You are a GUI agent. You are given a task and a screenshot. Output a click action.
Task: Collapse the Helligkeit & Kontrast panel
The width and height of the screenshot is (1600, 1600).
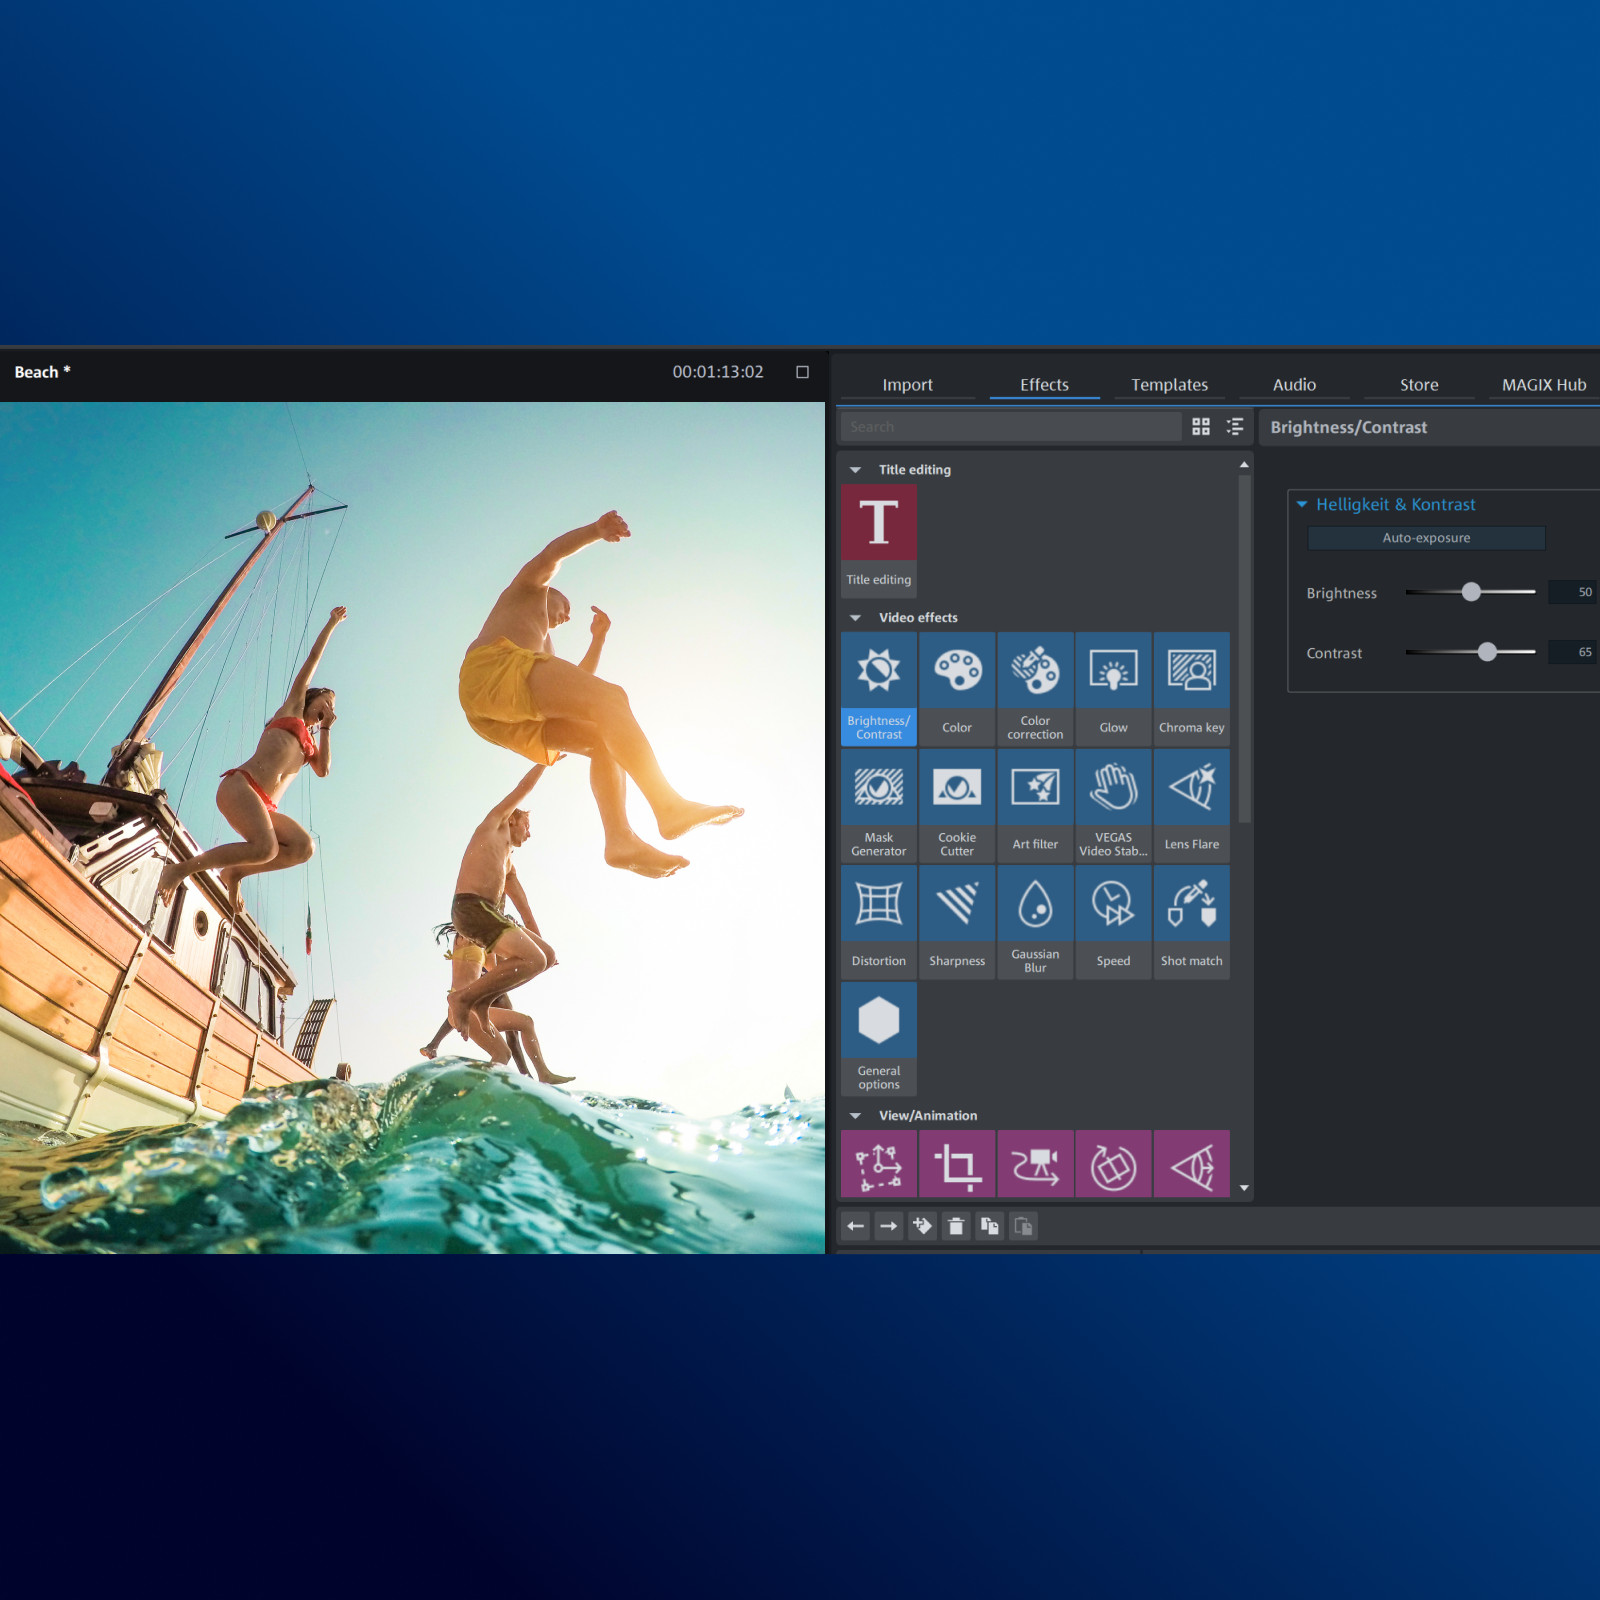1302,505
